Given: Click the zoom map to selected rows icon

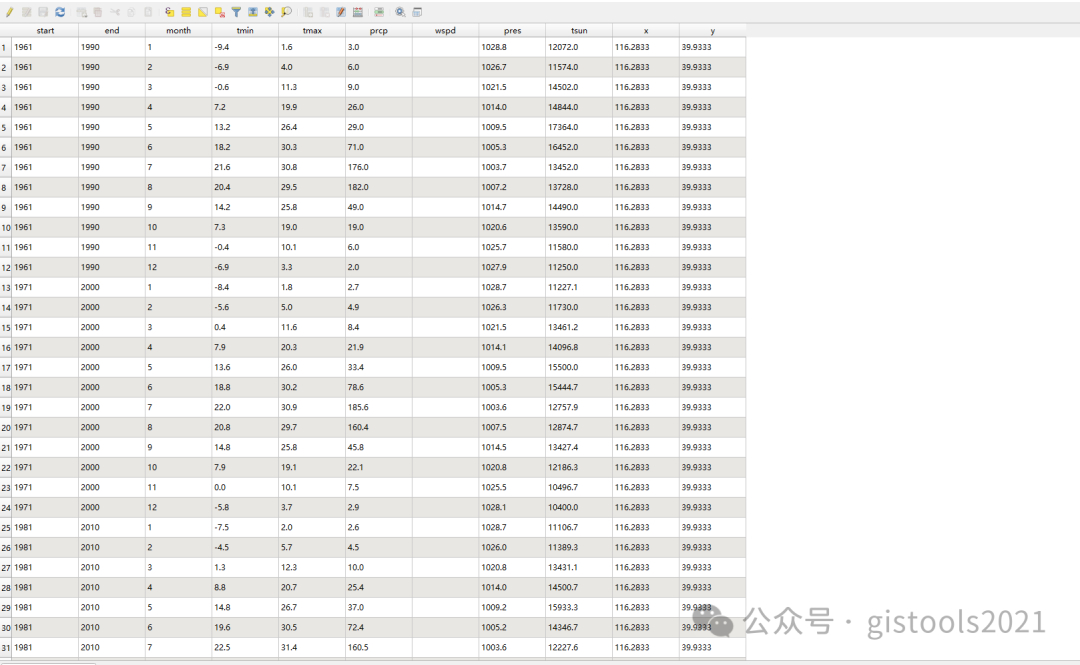Looking at the screenshot, I should (x=287, y=12).
